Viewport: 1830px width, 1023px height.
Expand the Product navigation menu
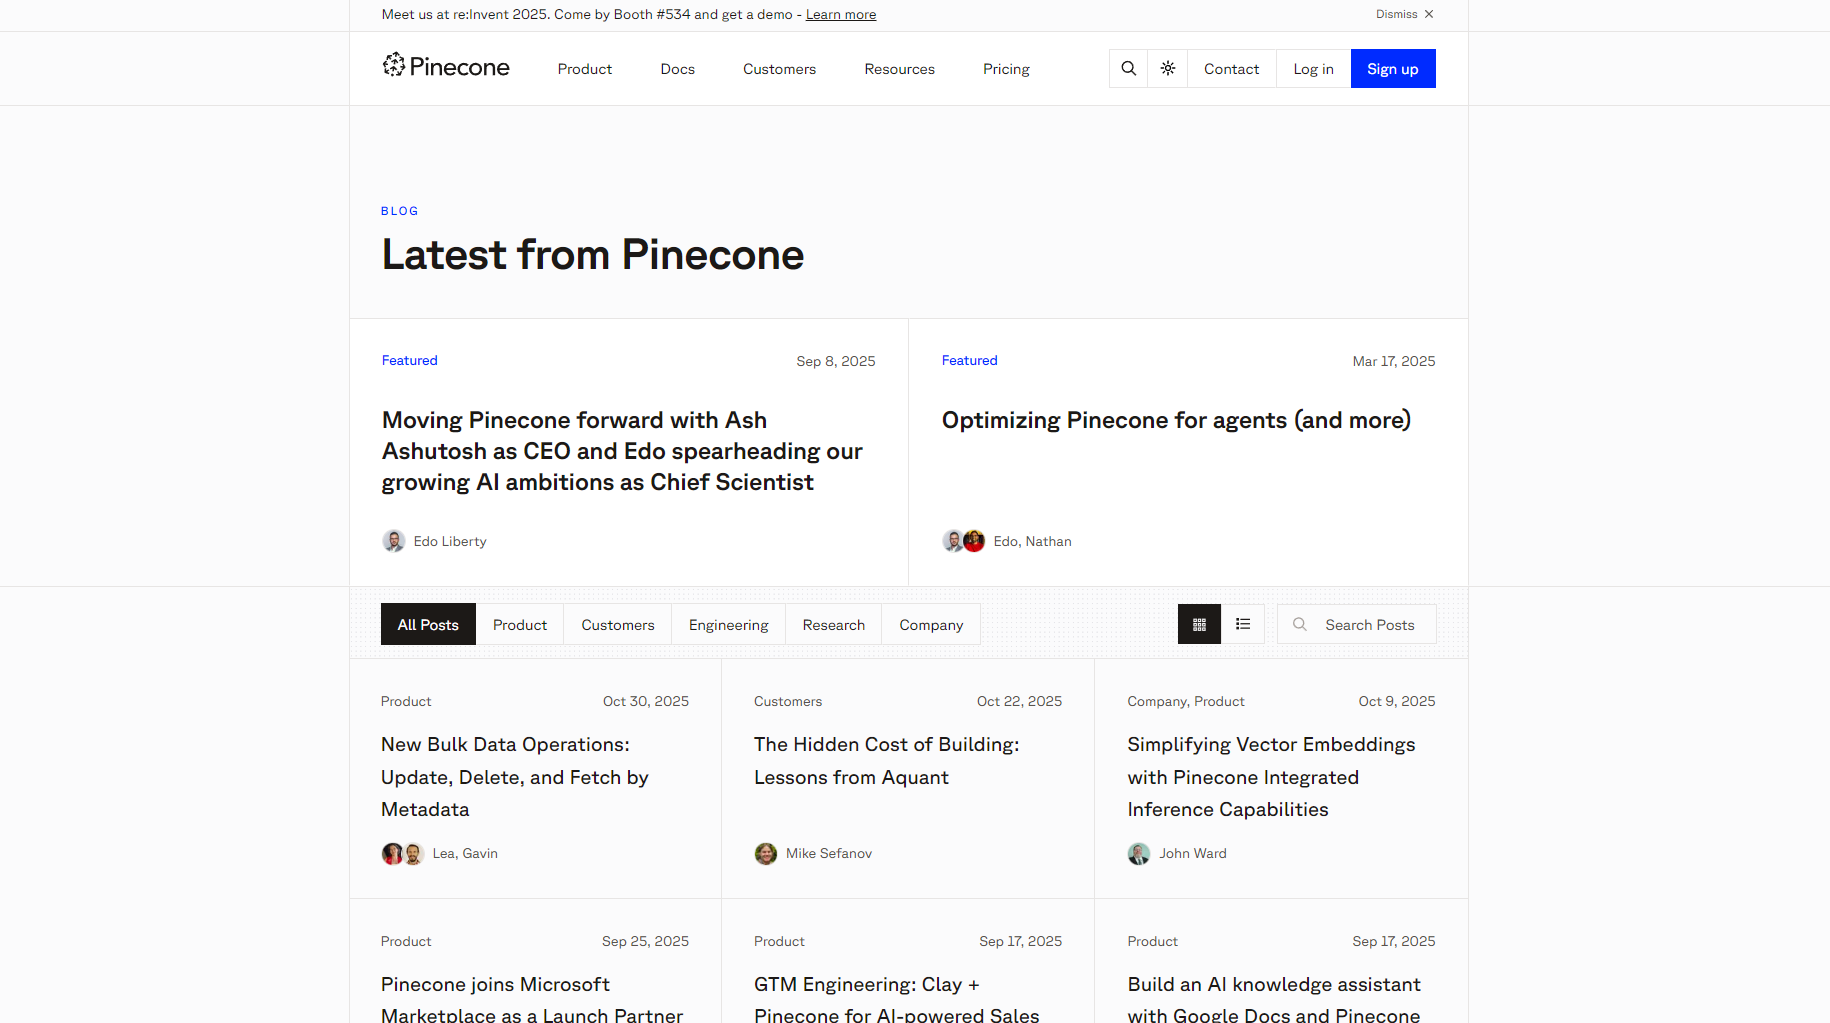click(x=585, y=69)
